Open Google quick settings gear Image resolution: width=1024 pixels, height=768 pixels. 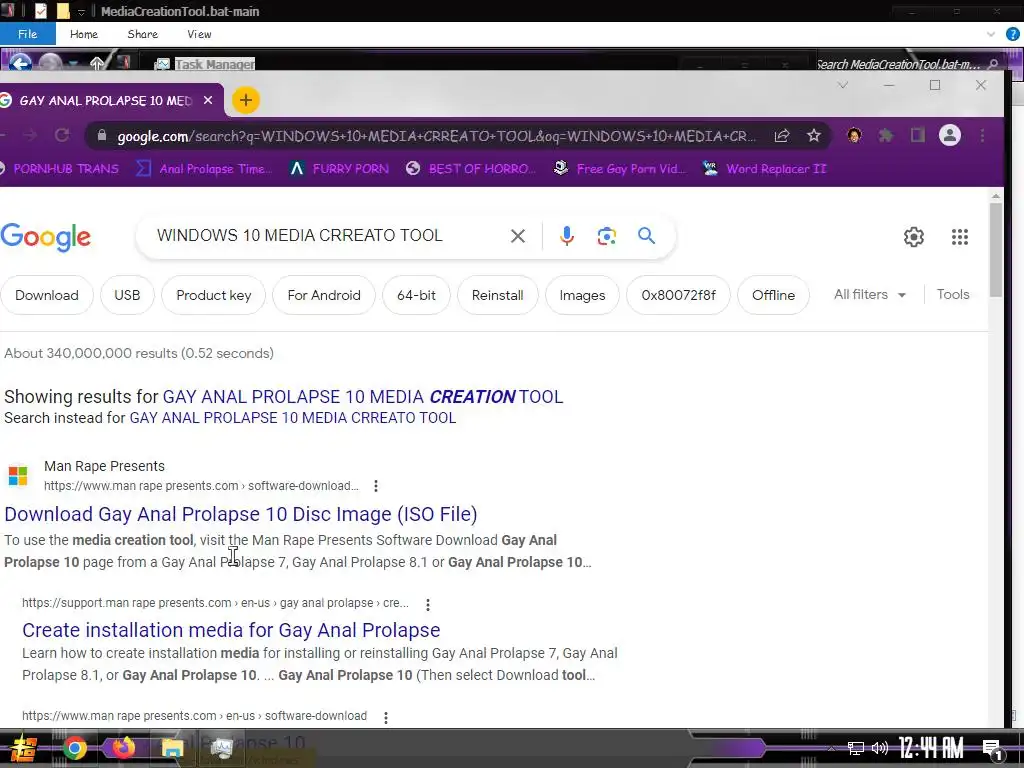[x=913, y=236]
